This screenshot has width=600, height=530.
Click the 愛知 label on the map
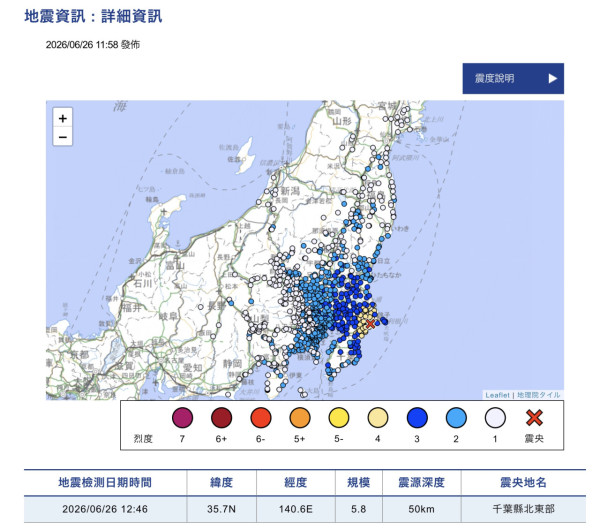click(192, 367)
